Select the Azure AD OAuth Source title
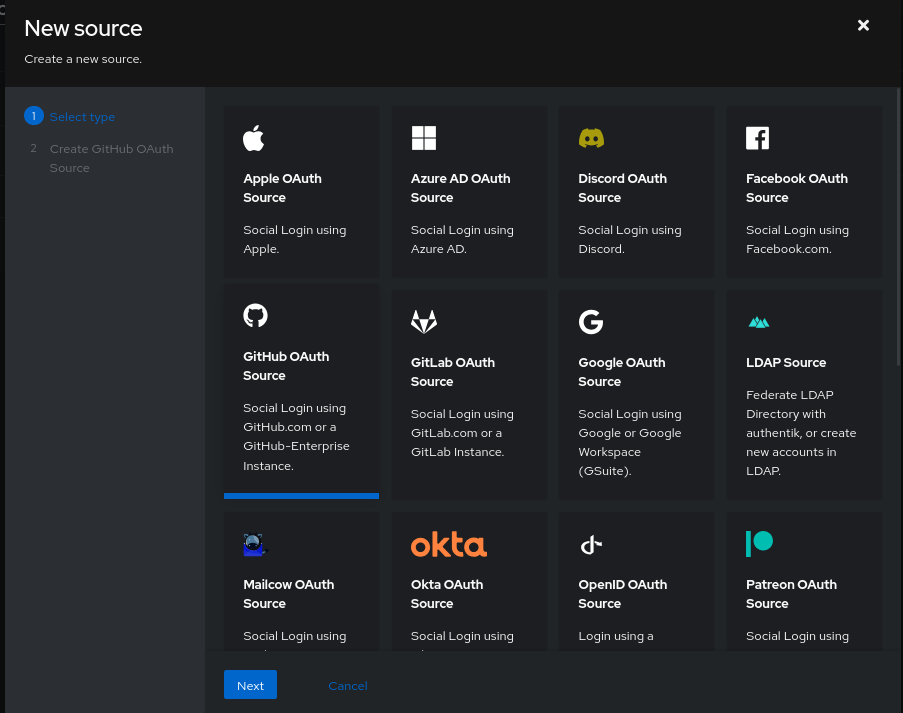The height and width of the screenshot is (713, 903). (x=460, y=188)
